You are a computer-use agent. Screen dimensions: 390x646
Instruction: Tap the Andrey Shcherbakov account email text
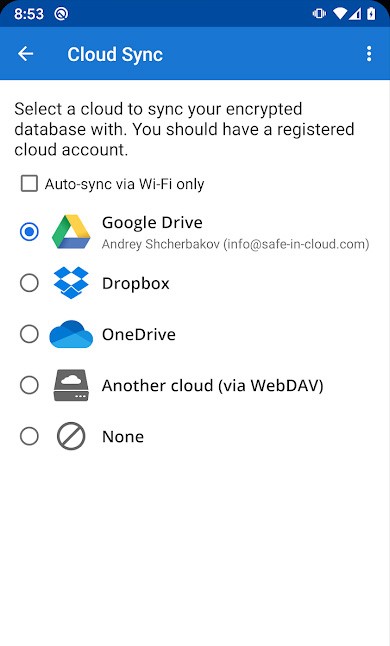click(235, 244)
